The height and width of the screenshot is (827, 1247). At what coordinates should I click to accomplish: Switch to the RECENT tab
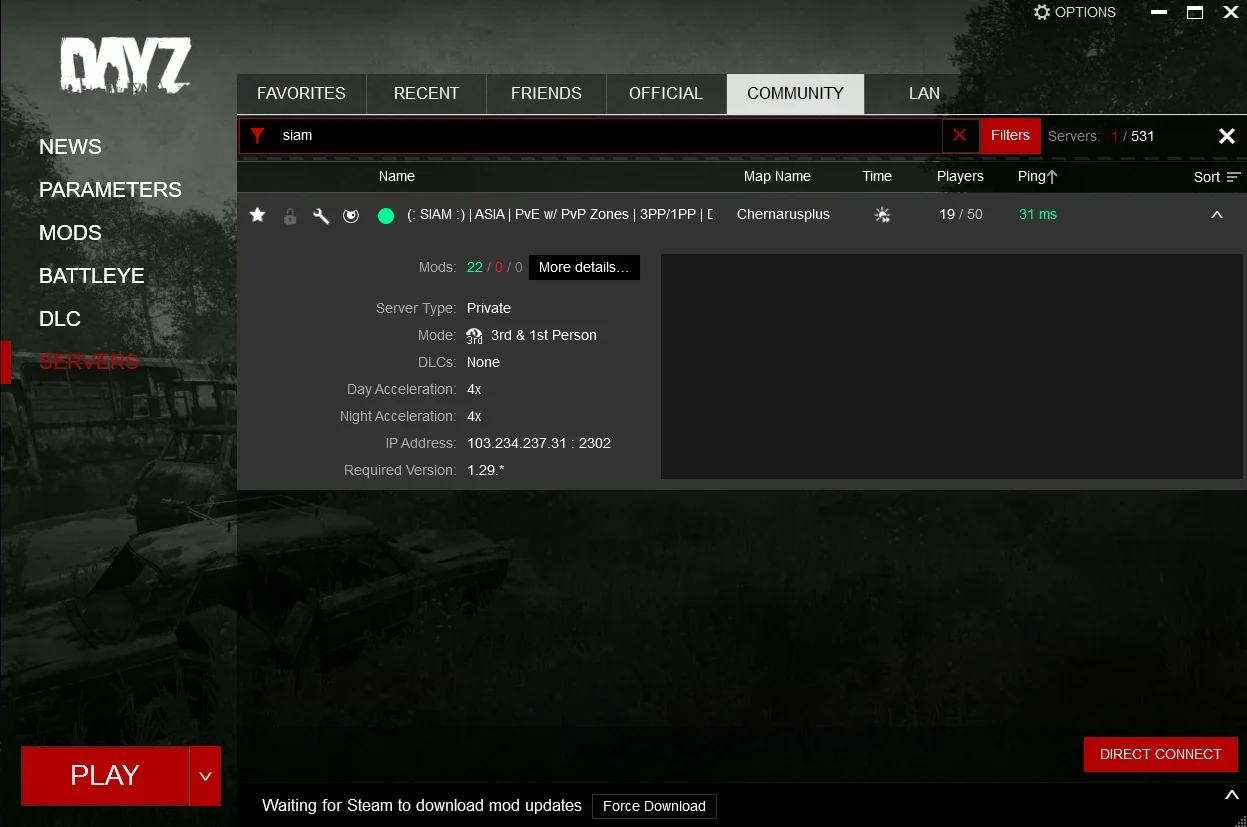coord(426,93)
